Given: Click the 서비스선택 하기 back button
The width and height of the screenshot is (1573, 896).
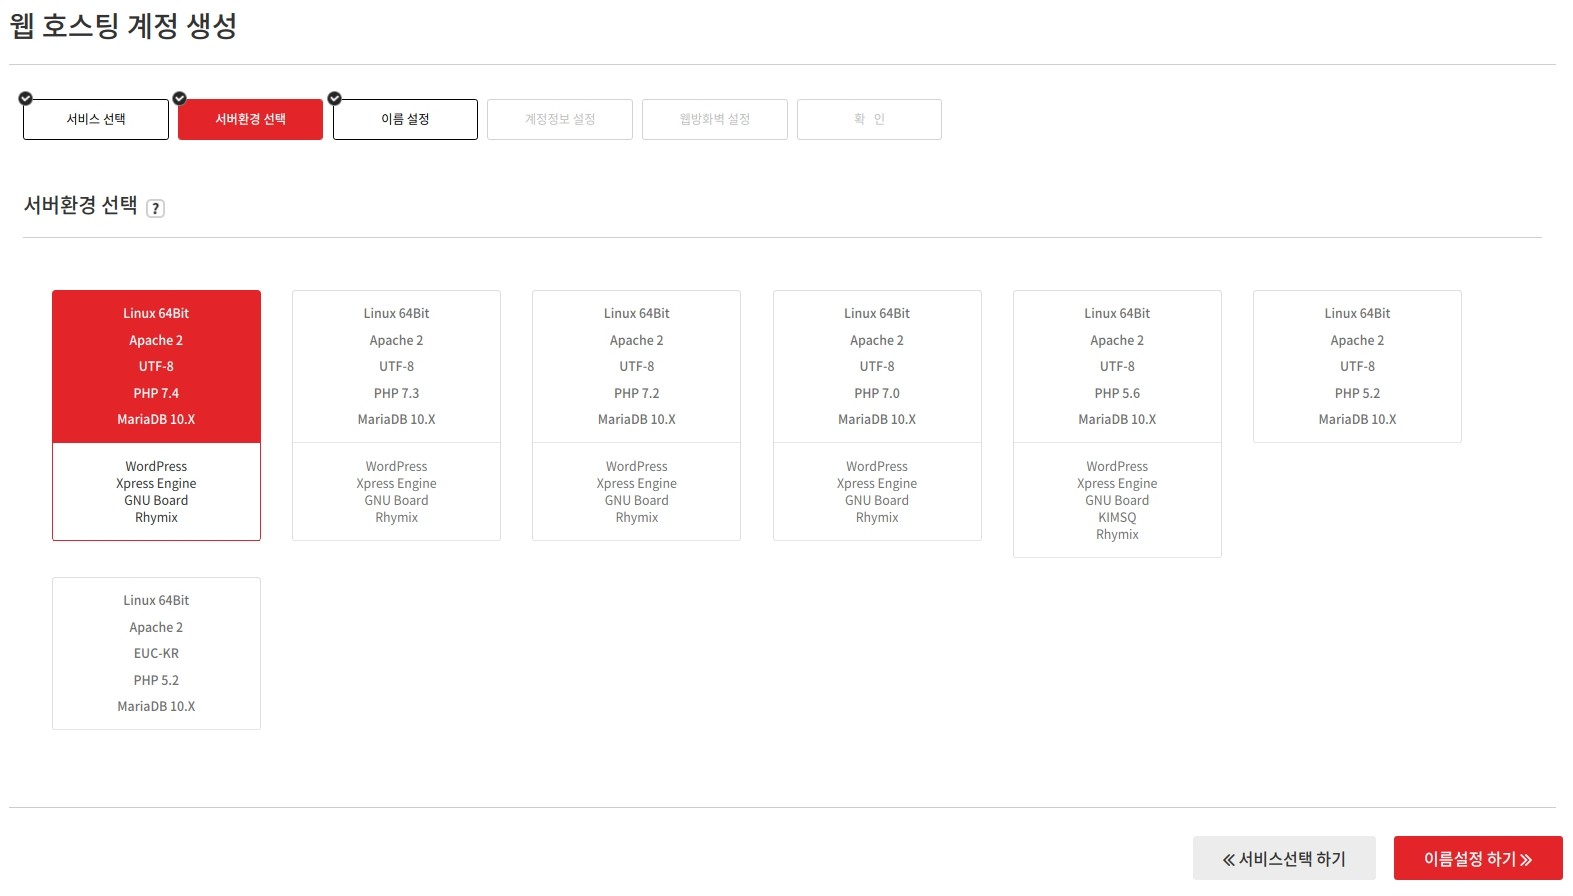Looking at the screenshot, I should coord(1284,858).
